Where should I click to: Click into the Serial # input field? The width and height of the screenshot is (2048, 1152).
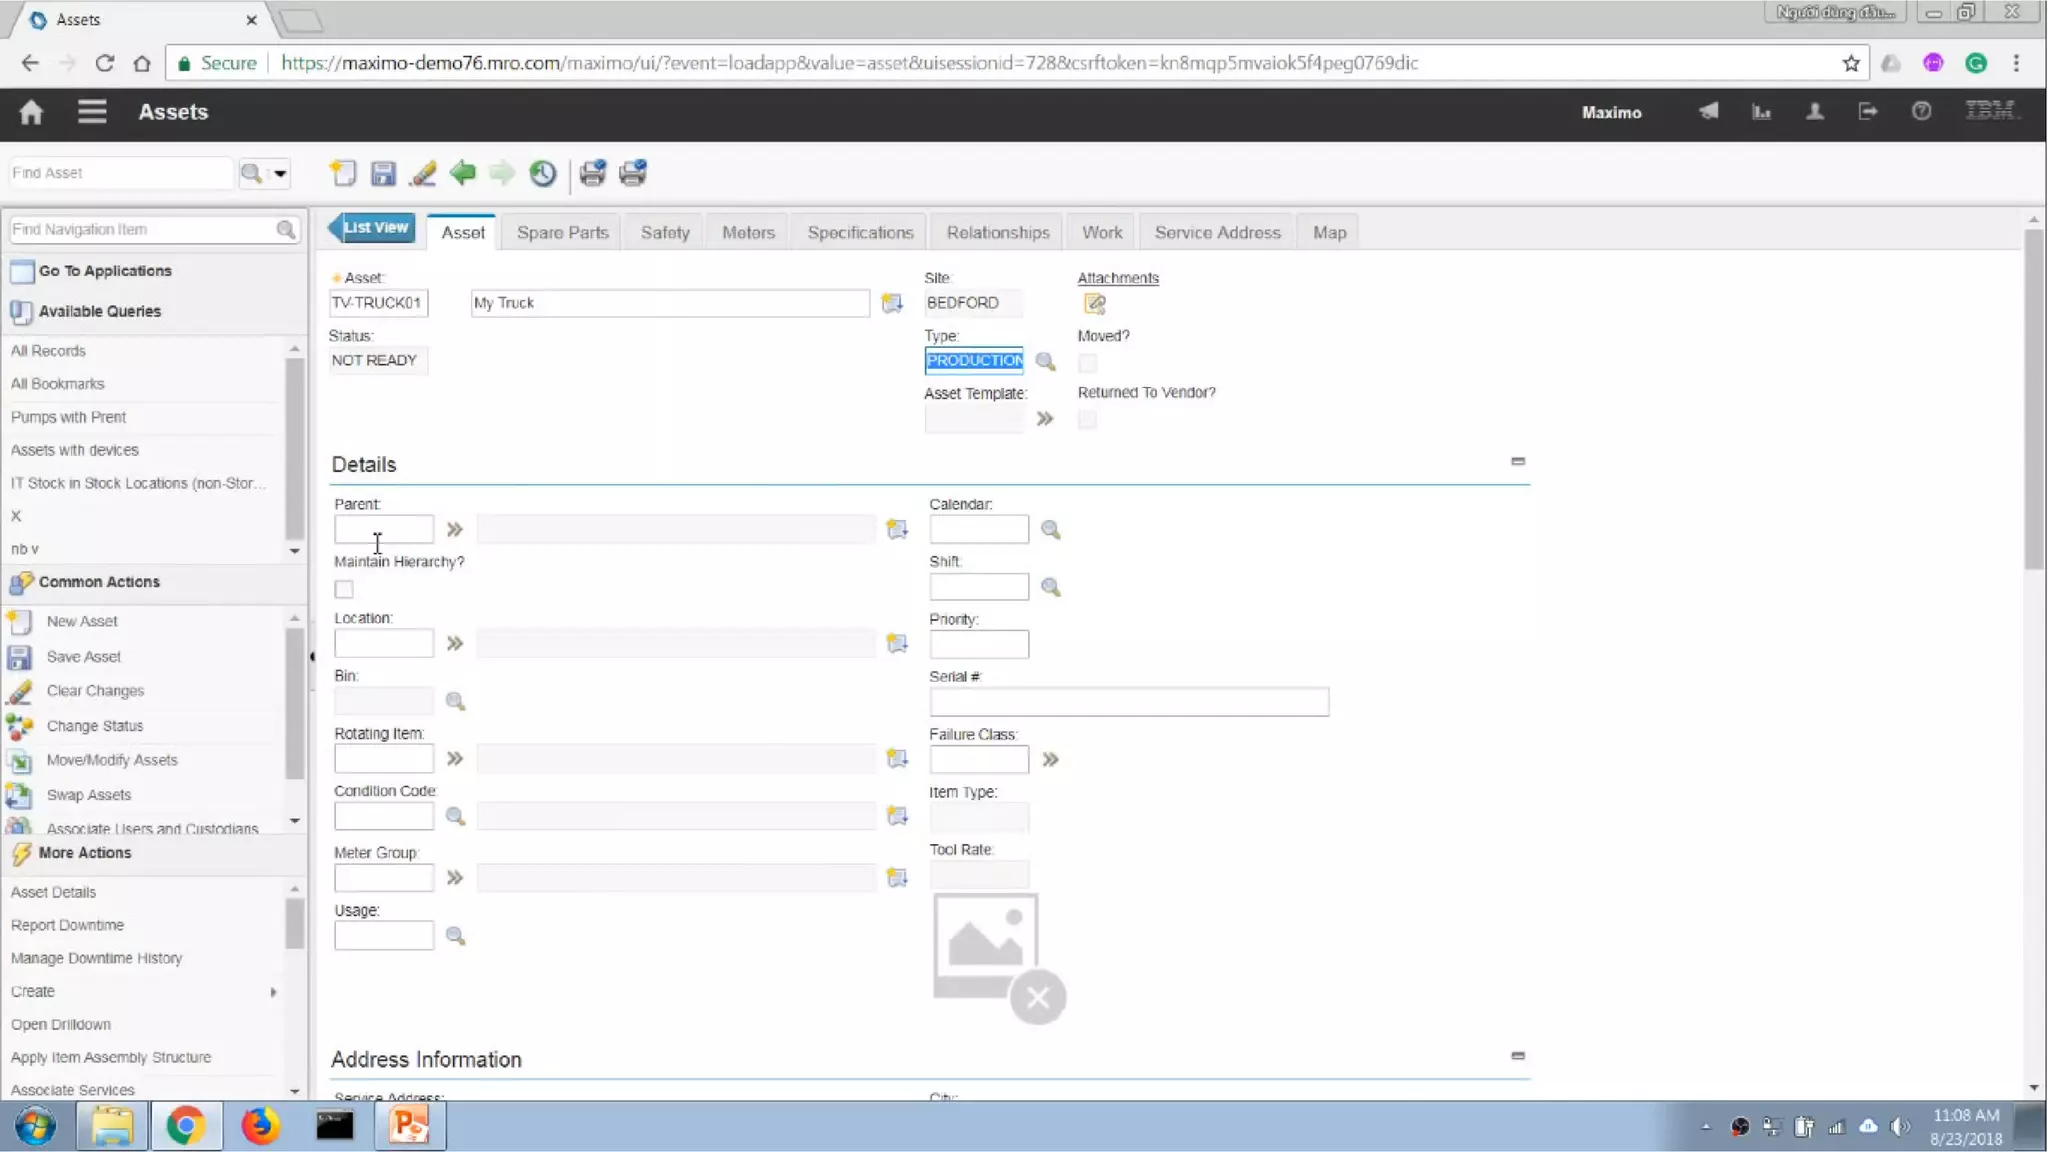[1128, 702]
